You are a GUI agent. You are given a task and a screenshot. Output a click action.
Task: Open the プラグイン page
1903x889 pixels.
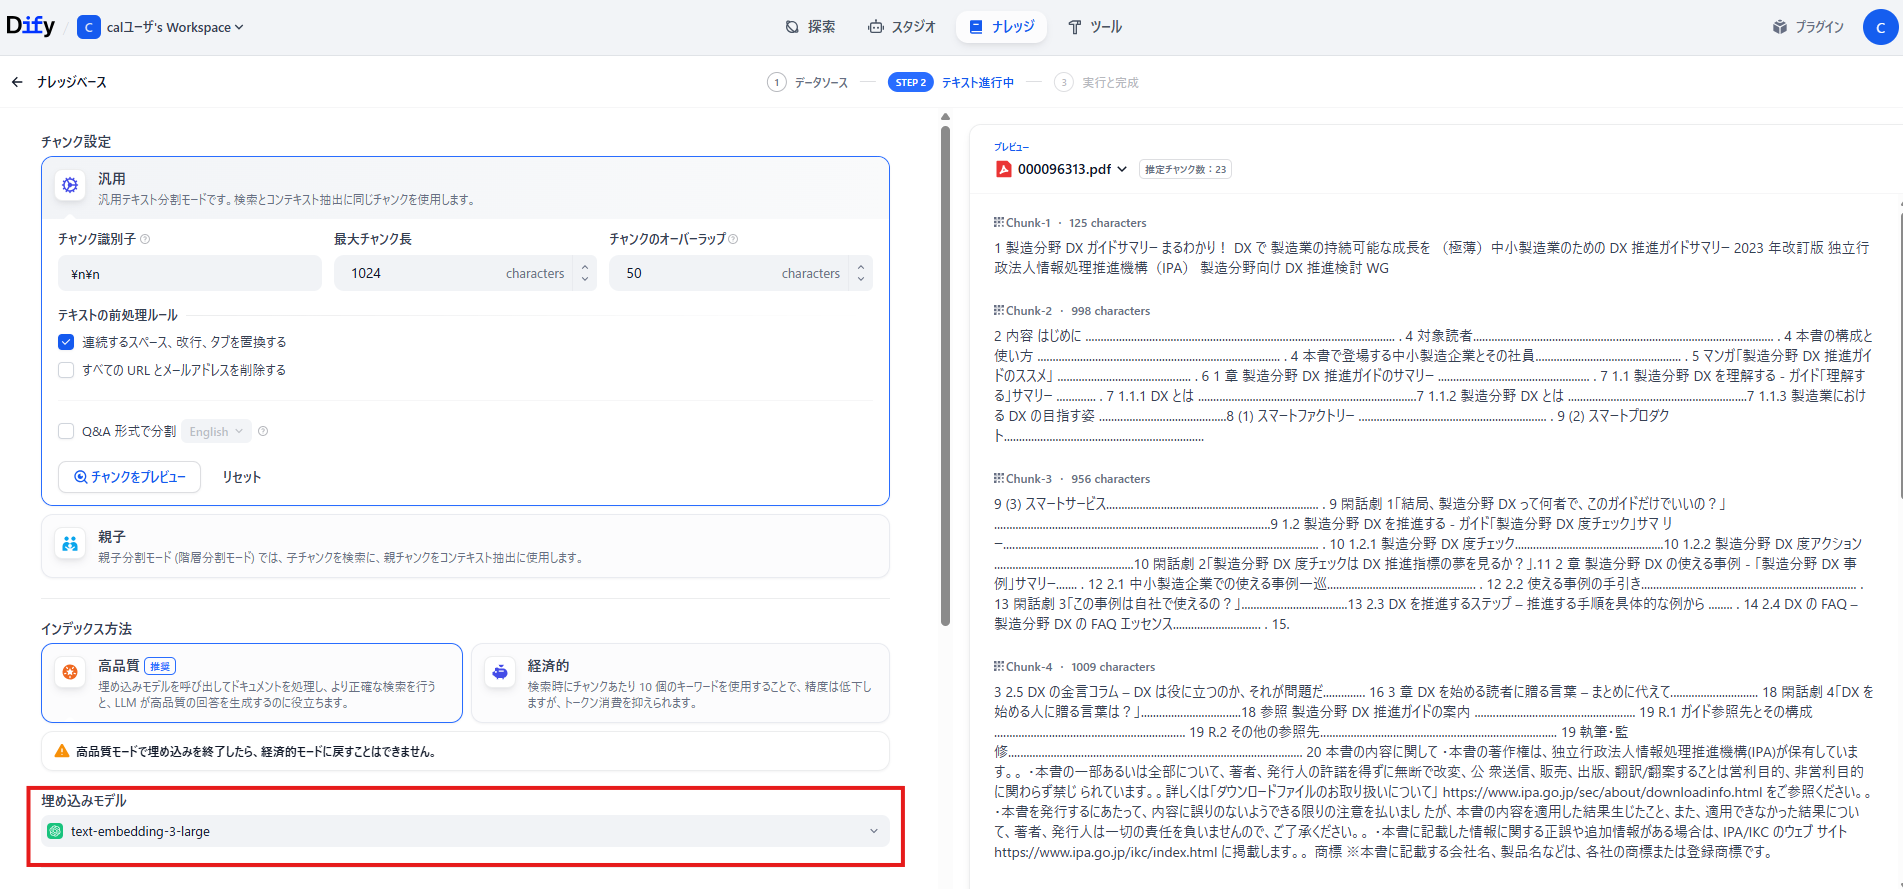click(1808, 27)
